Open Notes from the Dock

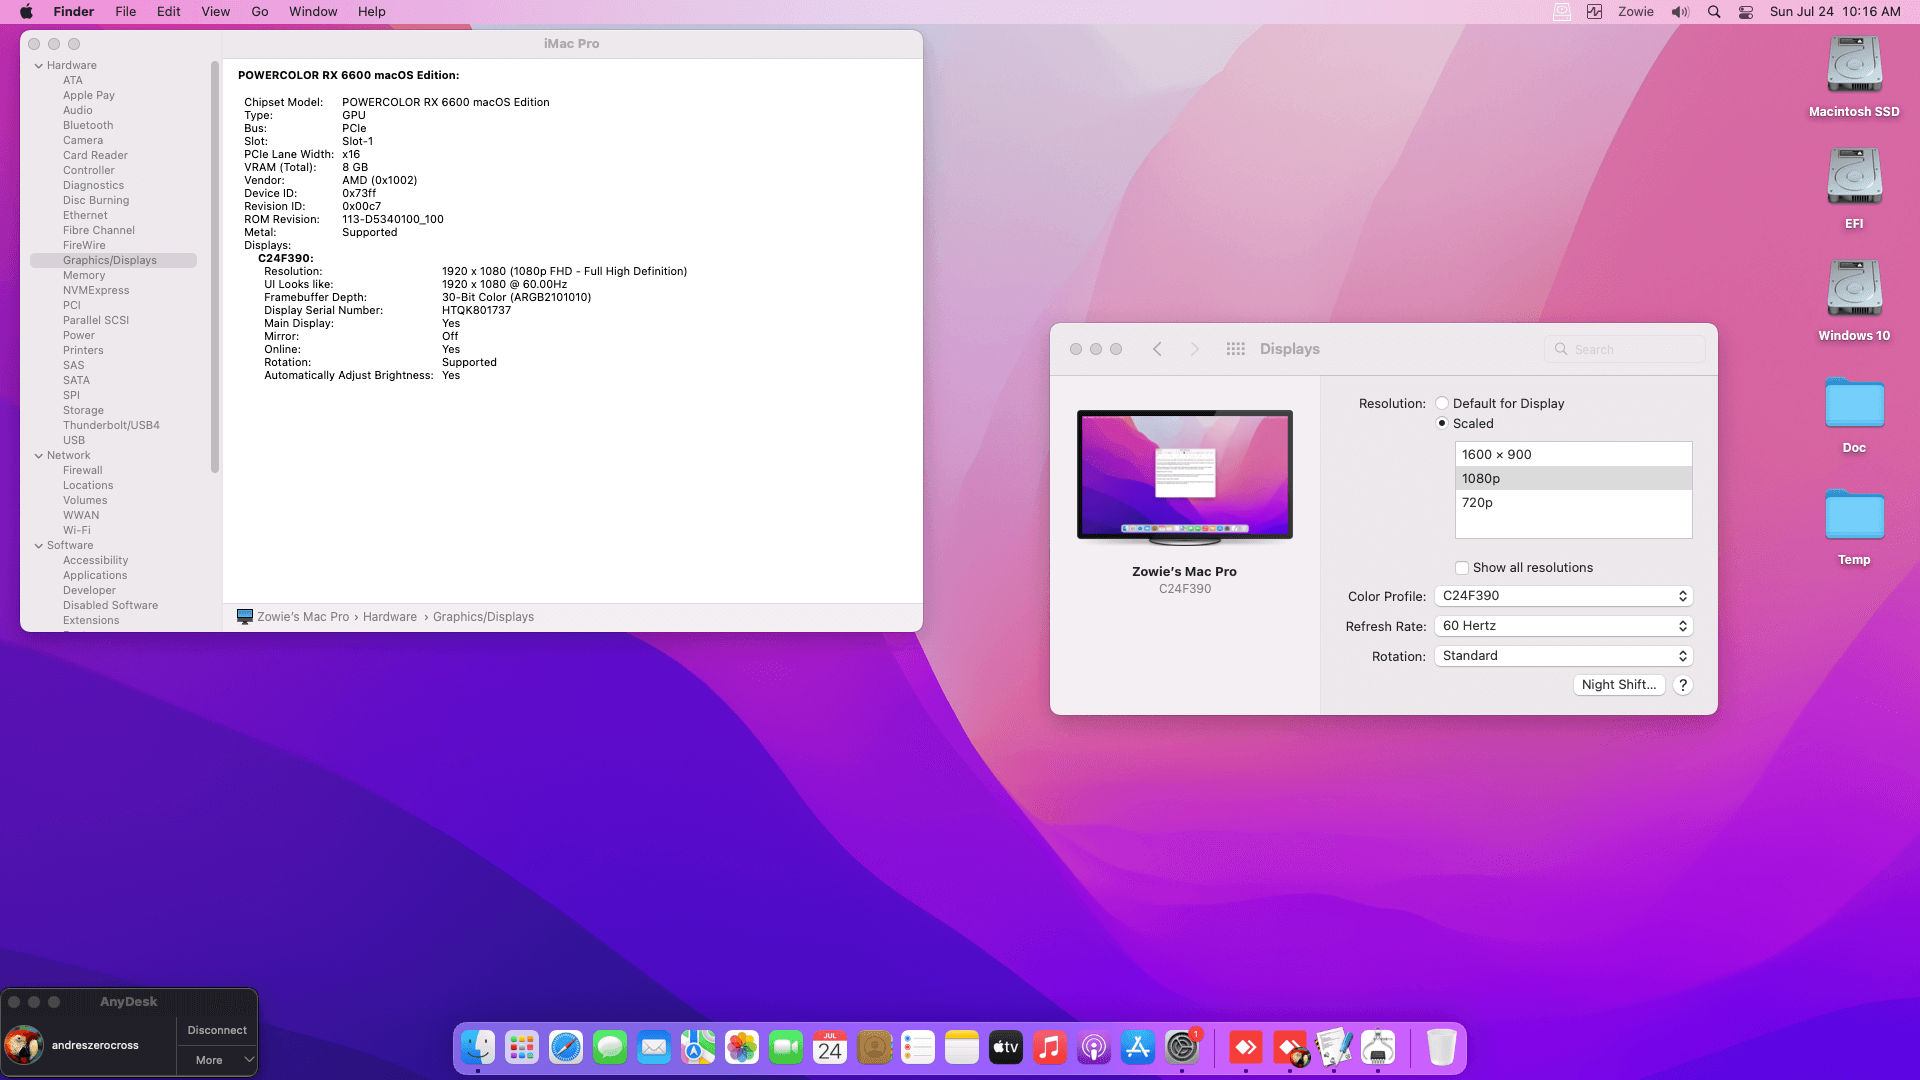pos(962,1047)
